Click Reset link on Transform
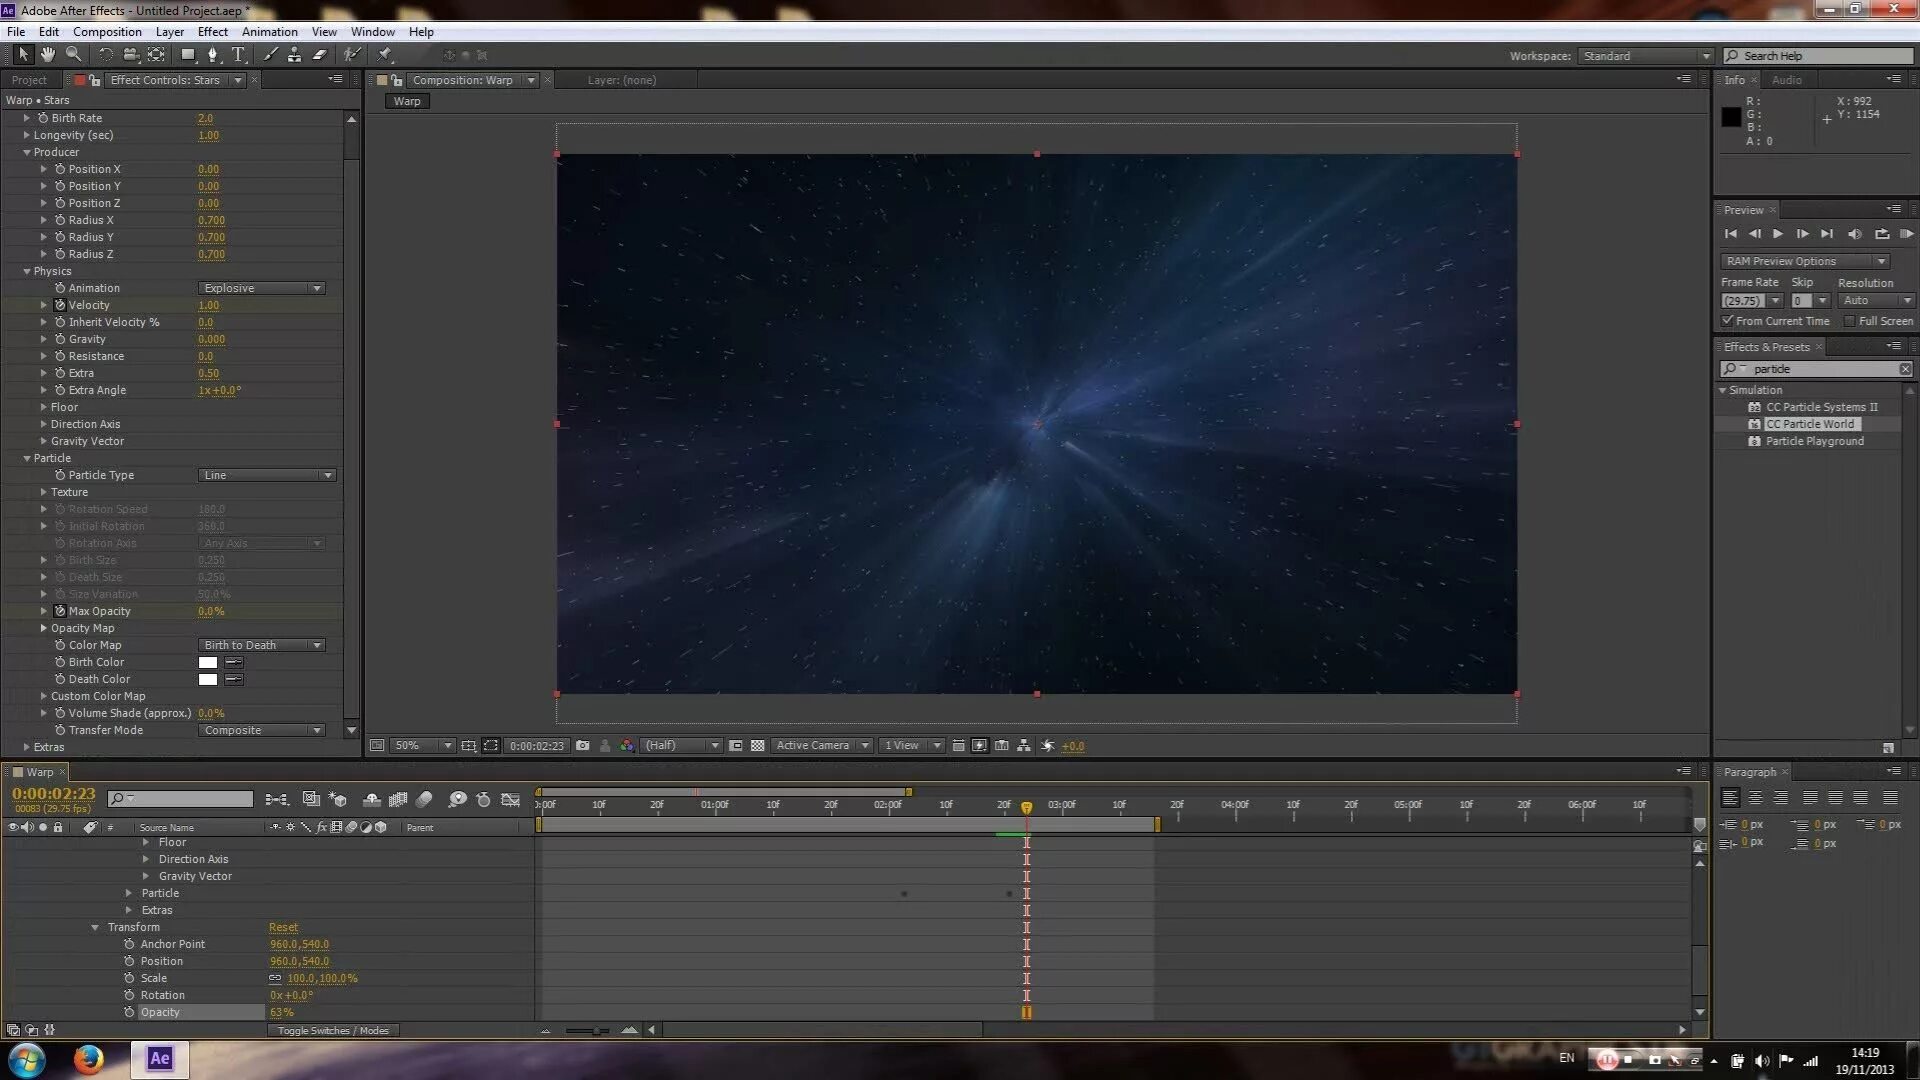 (x=283, y=927)
